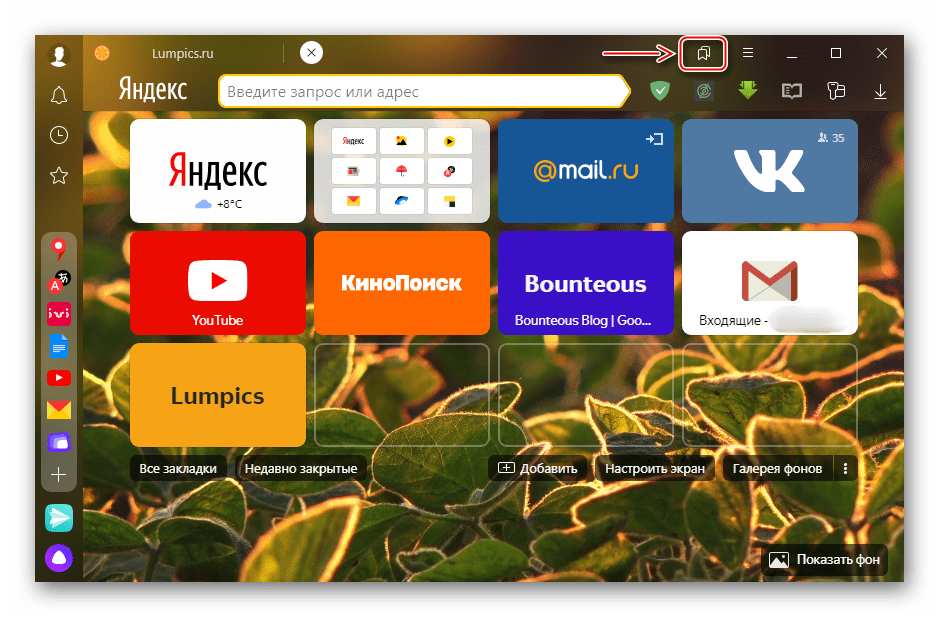Open the profile avatar in sidebar

(x=59, y=55)
